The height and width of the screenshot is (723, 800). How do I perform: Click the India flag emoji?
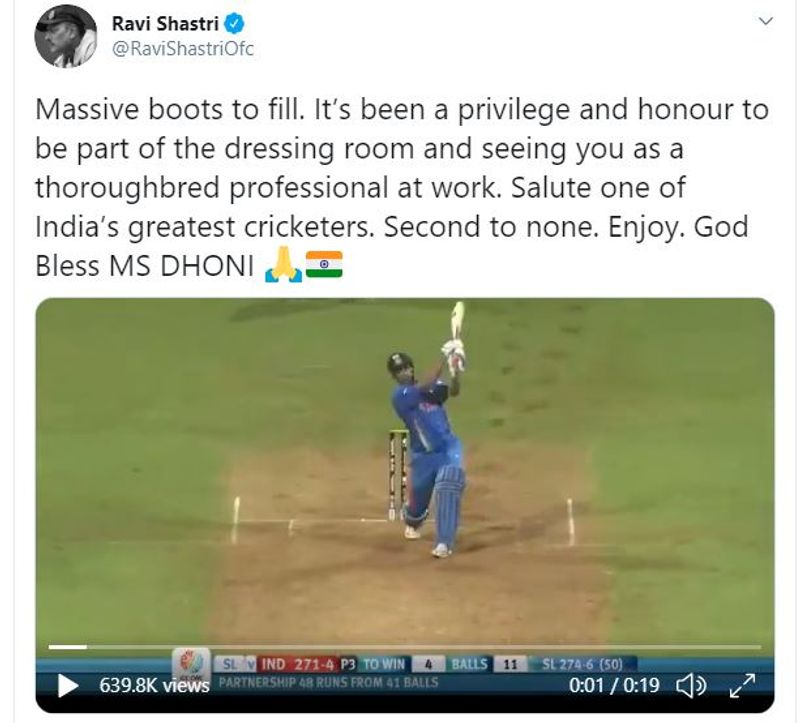323,265
